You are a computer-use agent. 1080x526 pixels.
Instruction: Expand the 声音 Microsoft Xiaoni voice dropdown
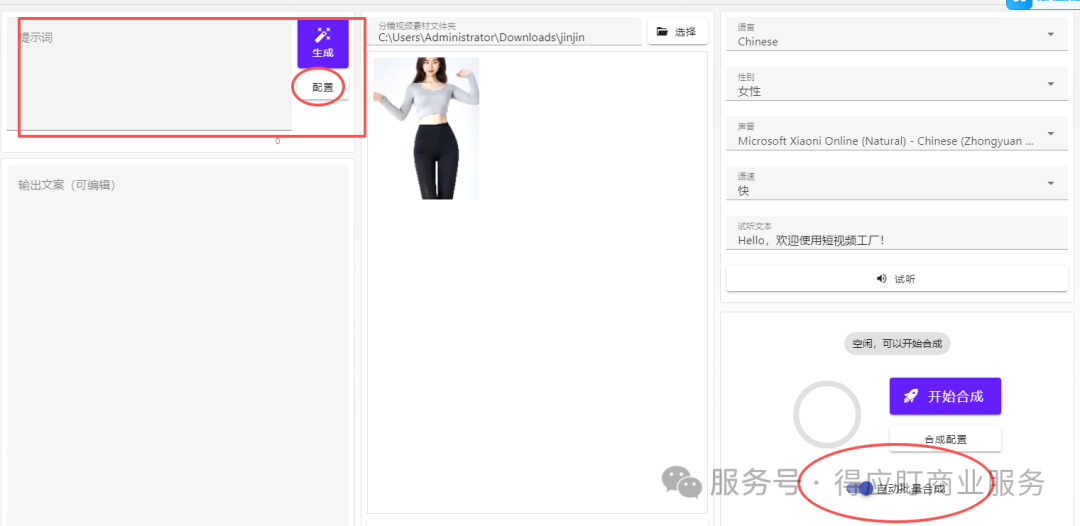(897, 134)
